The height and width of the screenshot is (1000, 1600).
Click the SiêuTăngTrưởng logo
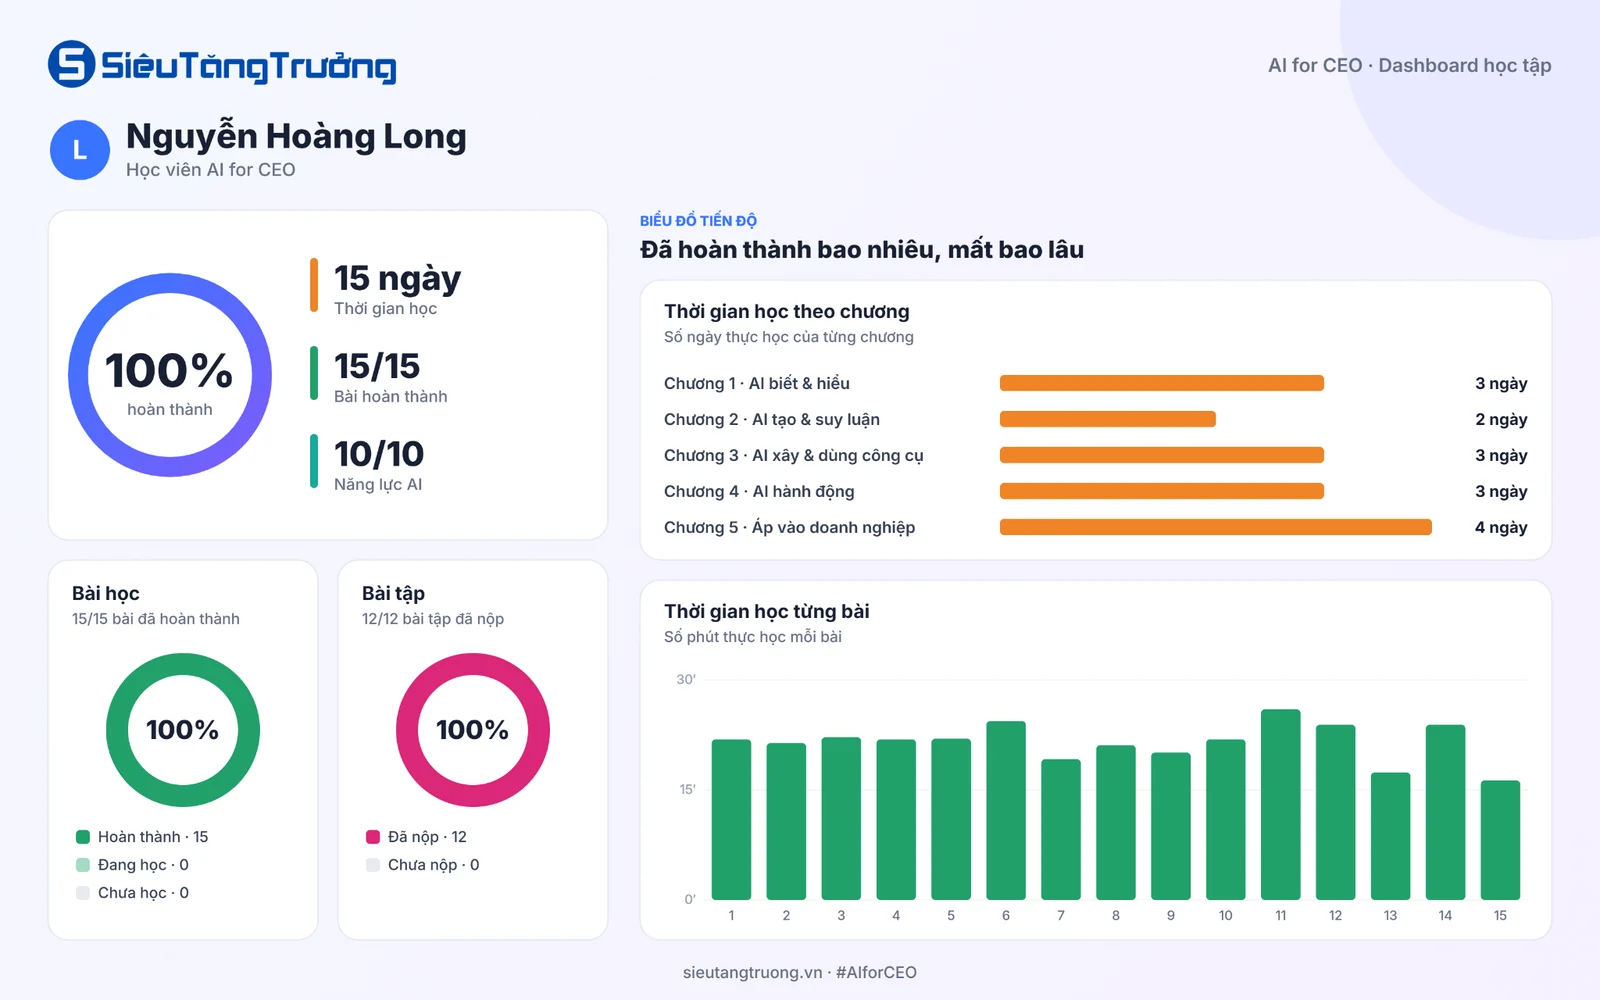coord(222,65)
